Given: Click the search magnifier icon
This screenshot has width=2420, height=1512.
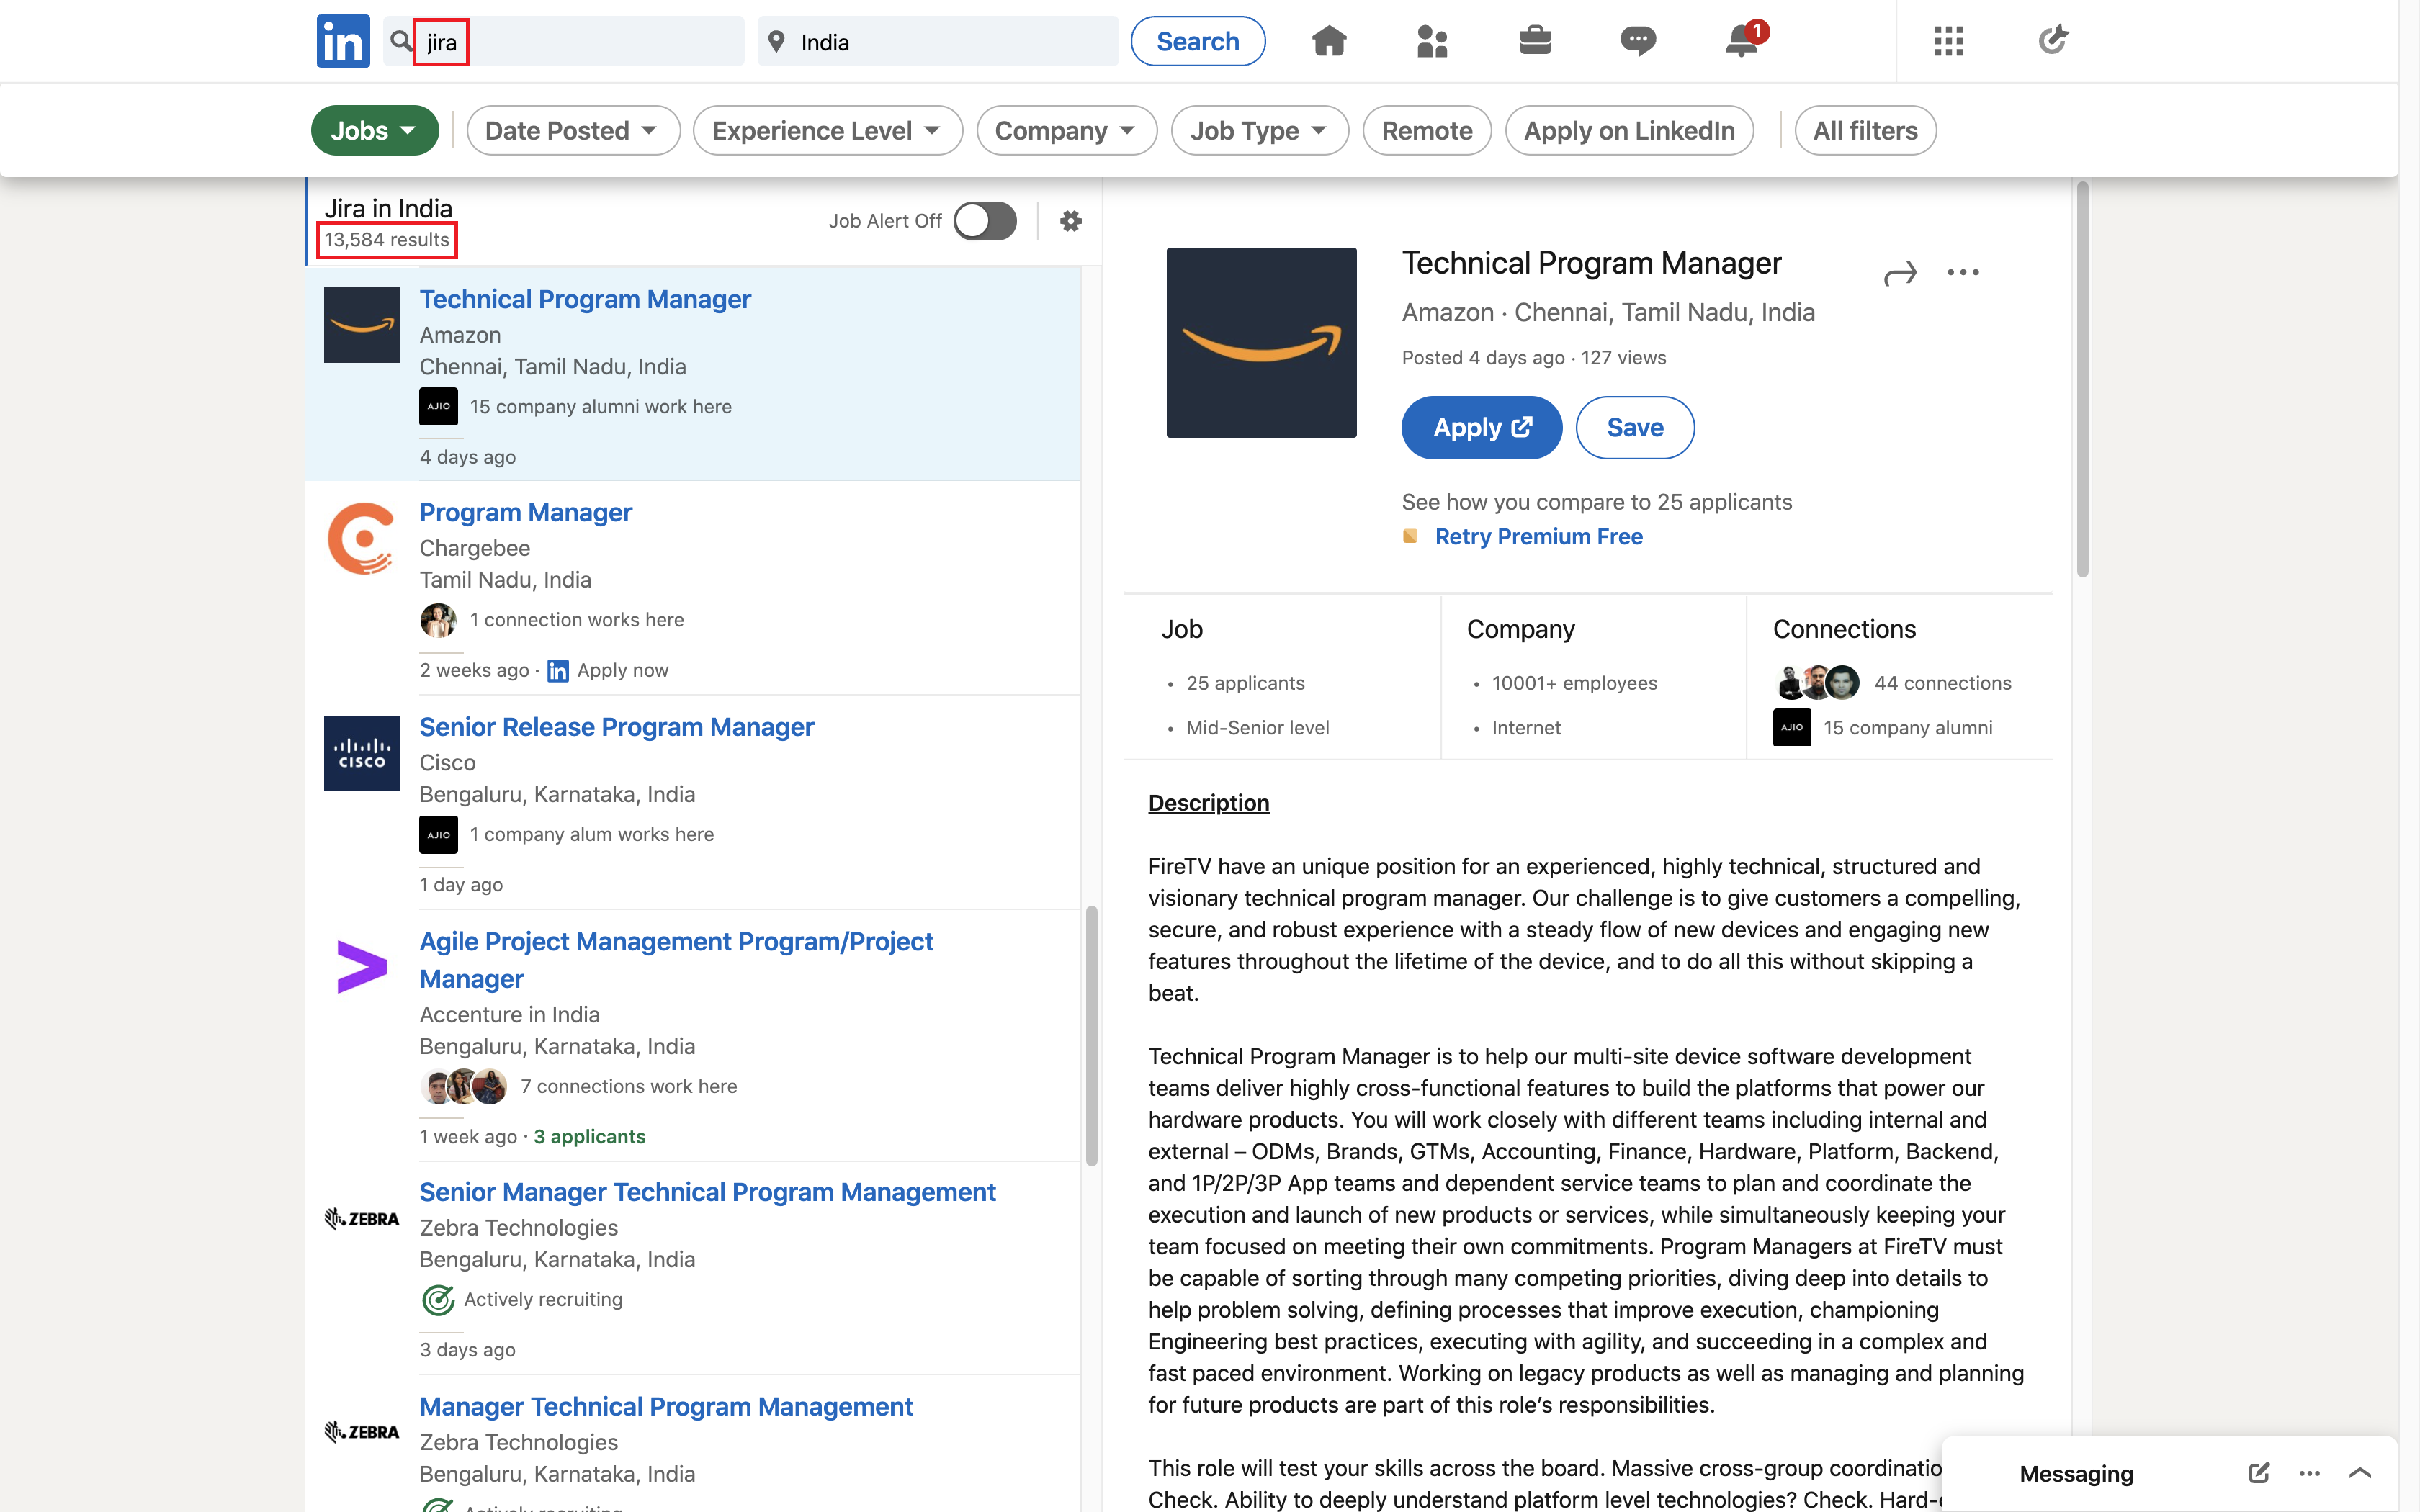Looking at the screenshot, I should click(x=401, y=41).
